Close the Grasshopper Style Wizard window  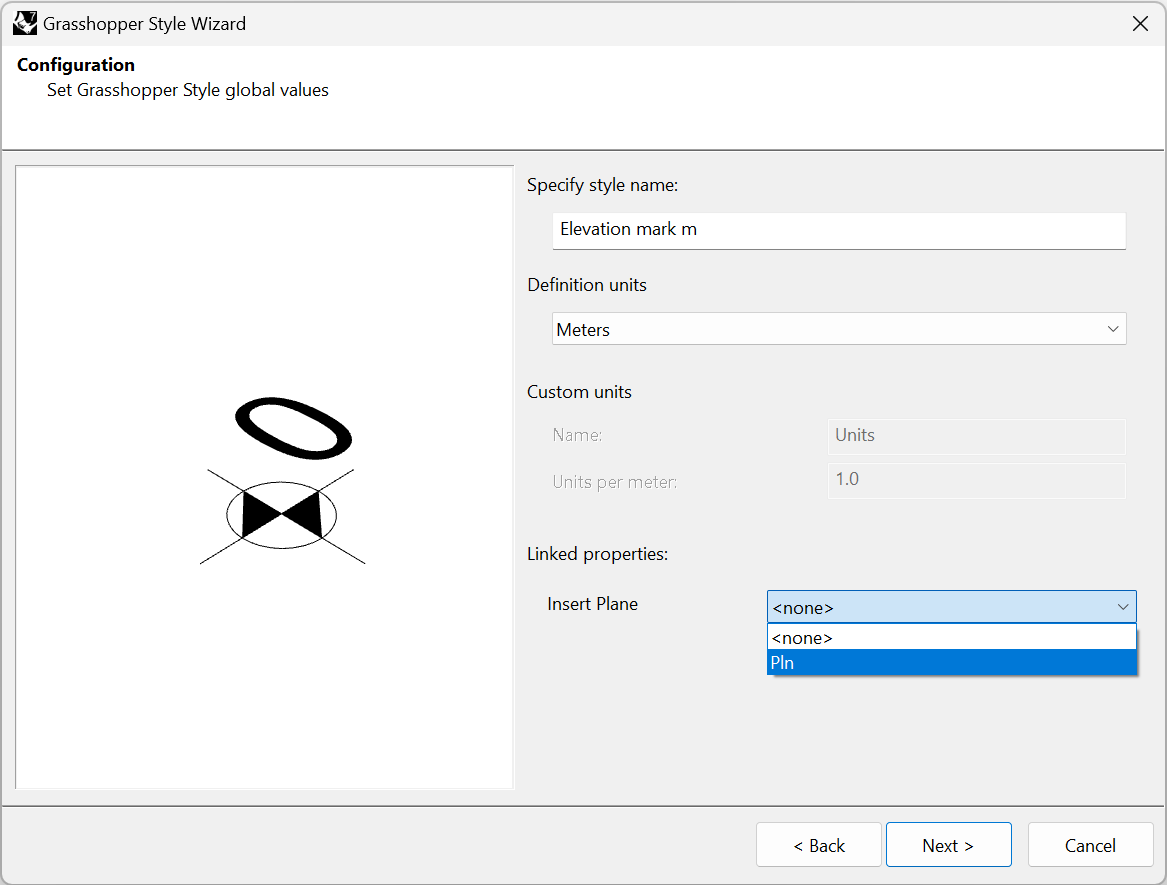click(x=1139, y=24)
